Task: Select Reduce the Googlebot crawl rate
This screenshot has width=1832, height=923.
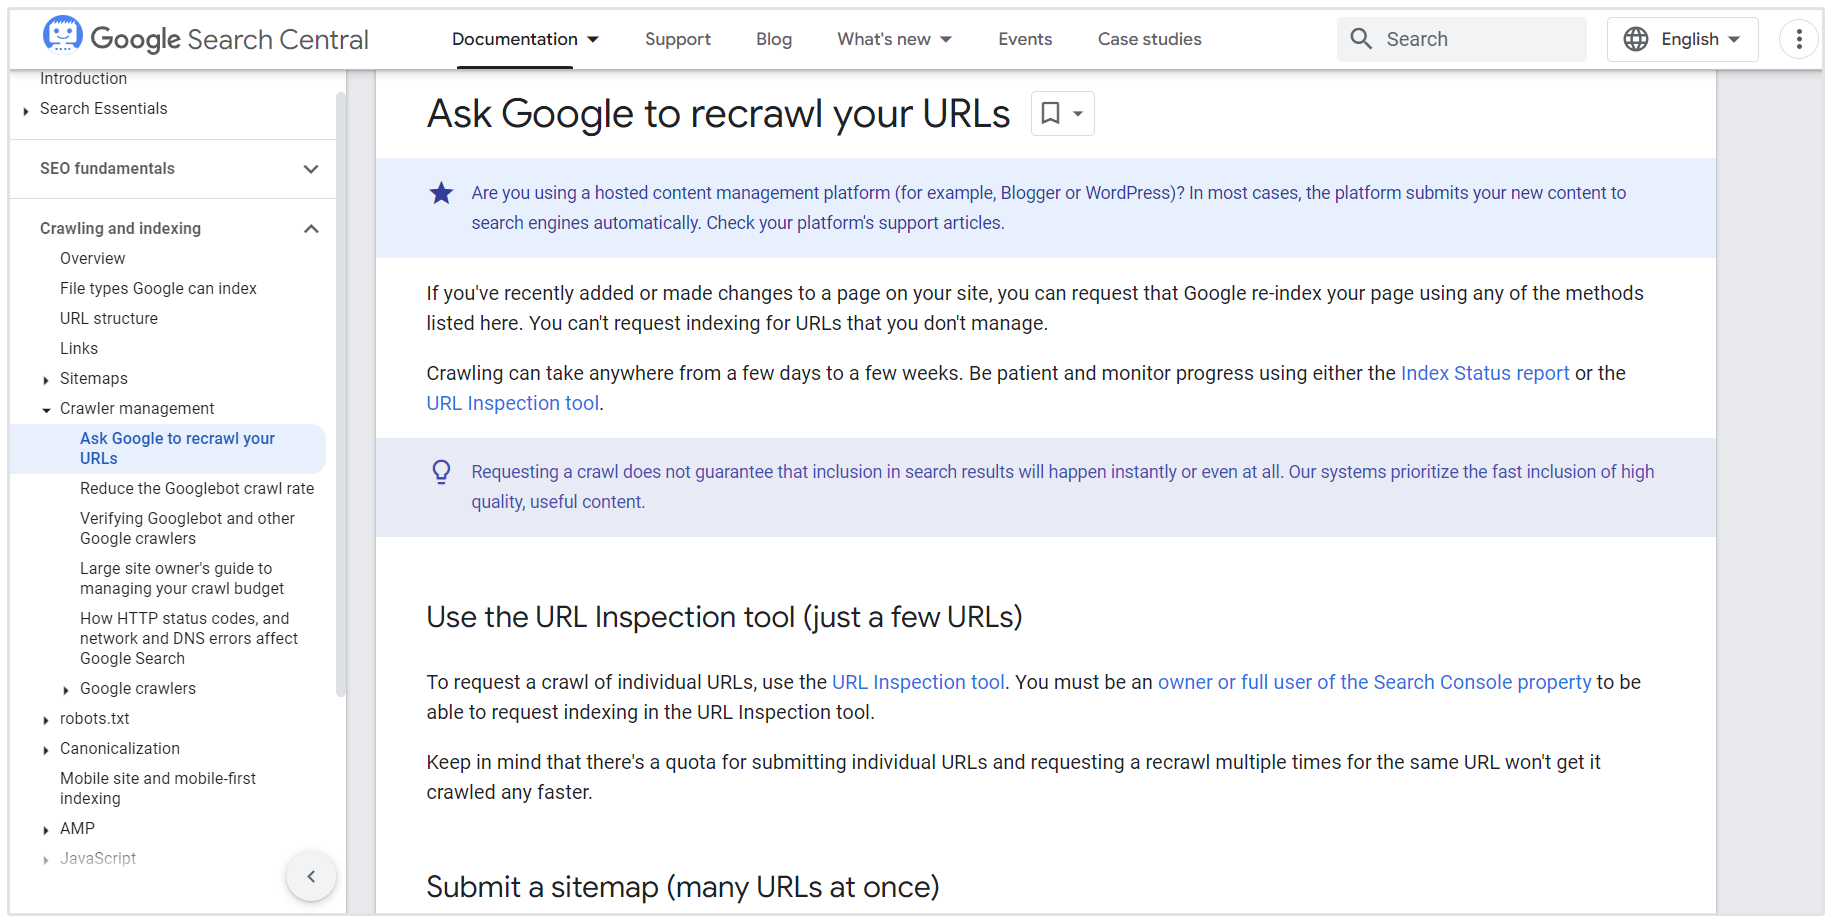Action: pos(197,488)
